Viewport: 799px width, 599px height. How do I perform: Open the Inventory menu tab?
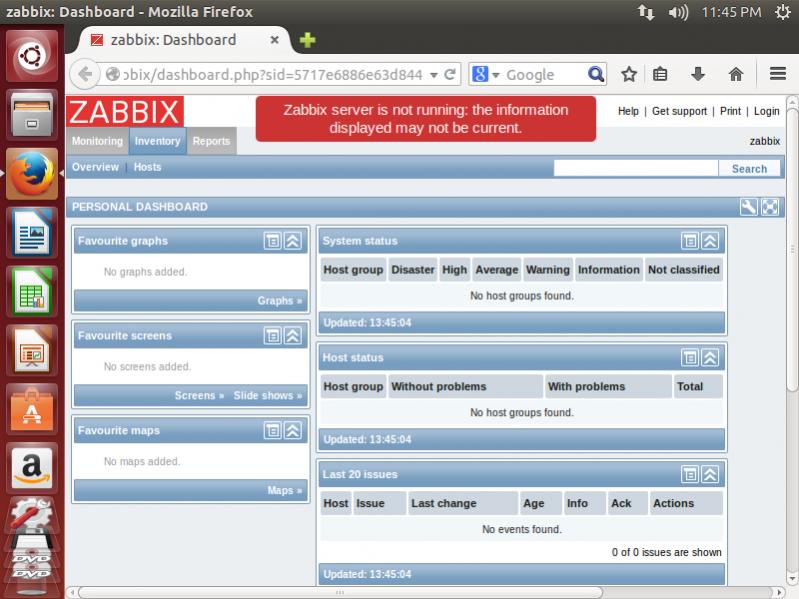tap(157, 141)
